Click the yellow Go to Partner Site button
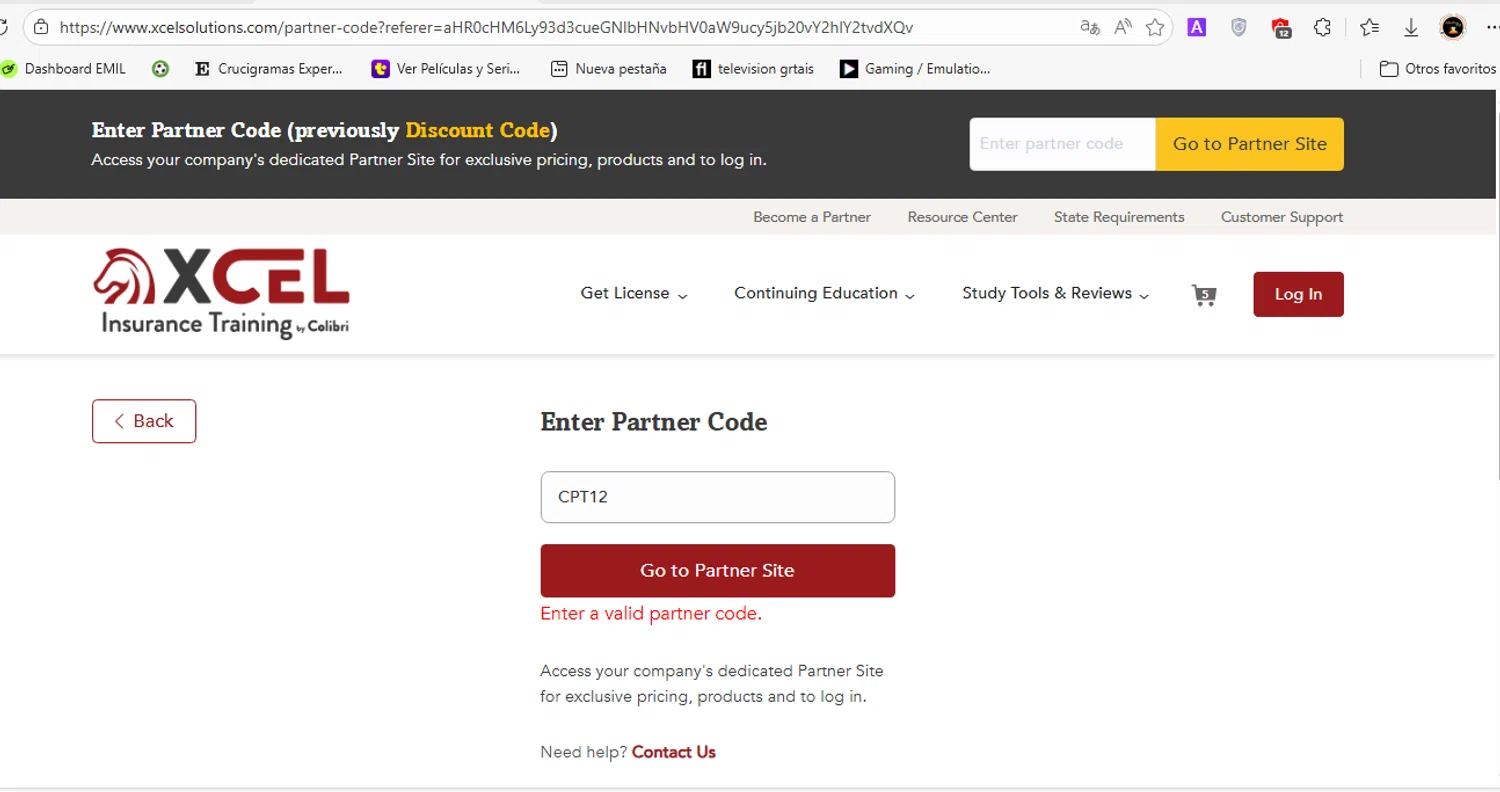Viewport: 1500px width, 792px height. [1249, 144]
